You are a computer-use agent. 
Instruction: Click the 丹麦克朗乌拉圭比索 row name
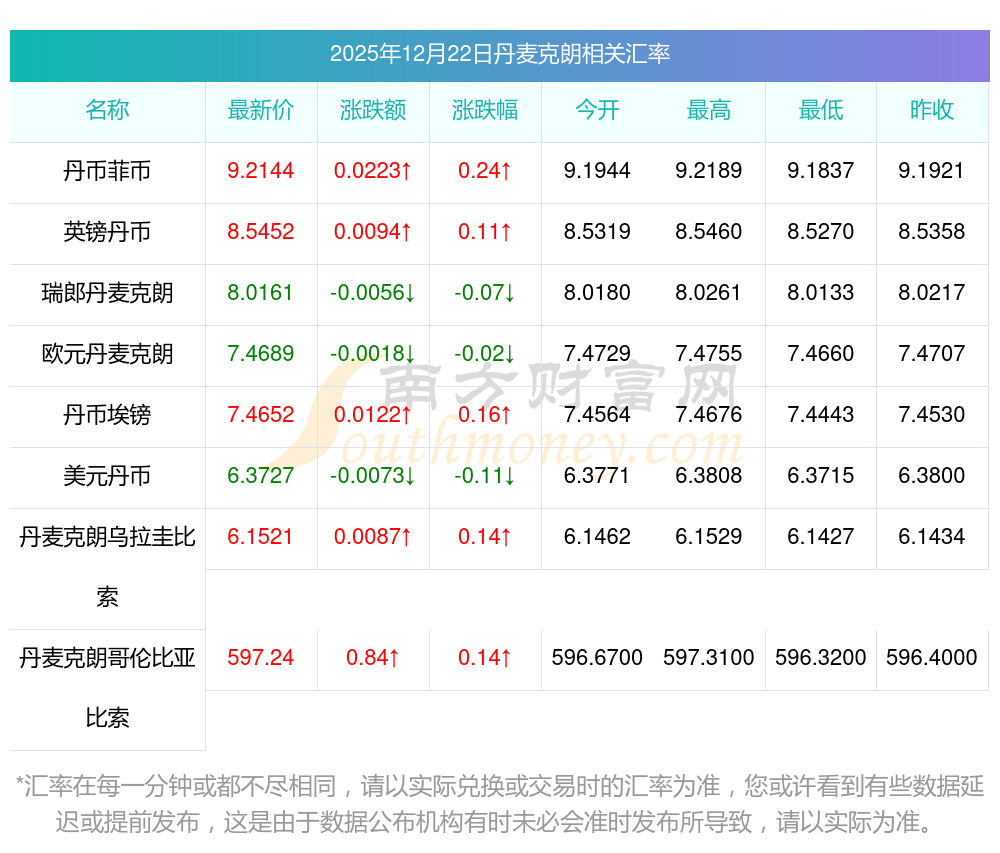tap(107, 567)
